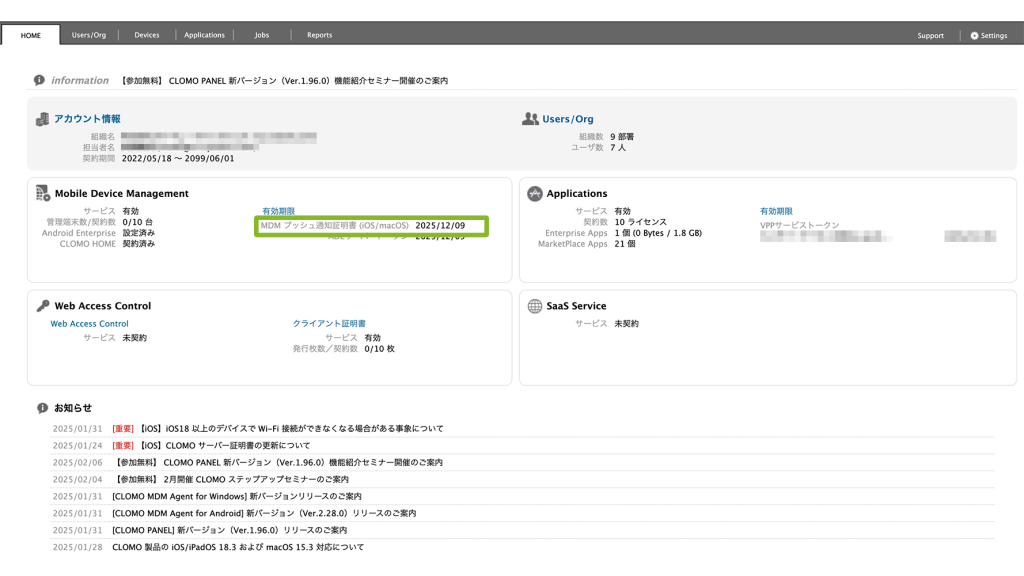The height and width of the screenshot is (576, 1024).
Task: Click the Applications panel icon
Action: (x=534, y=193)
